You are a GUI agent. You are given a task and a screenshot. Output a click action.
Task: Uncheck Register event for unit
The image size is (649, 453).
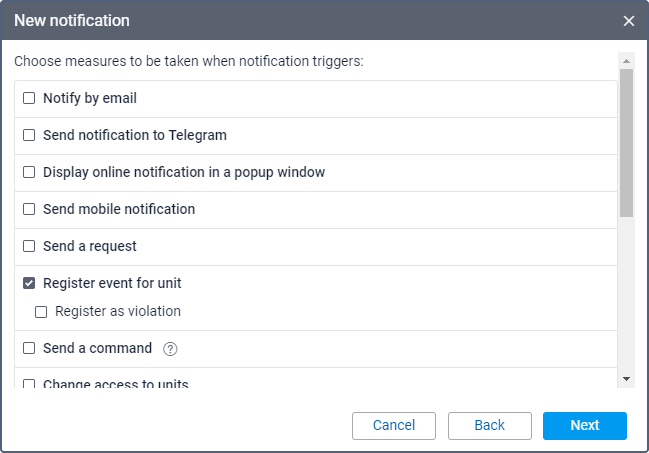[x=29, y=283]
